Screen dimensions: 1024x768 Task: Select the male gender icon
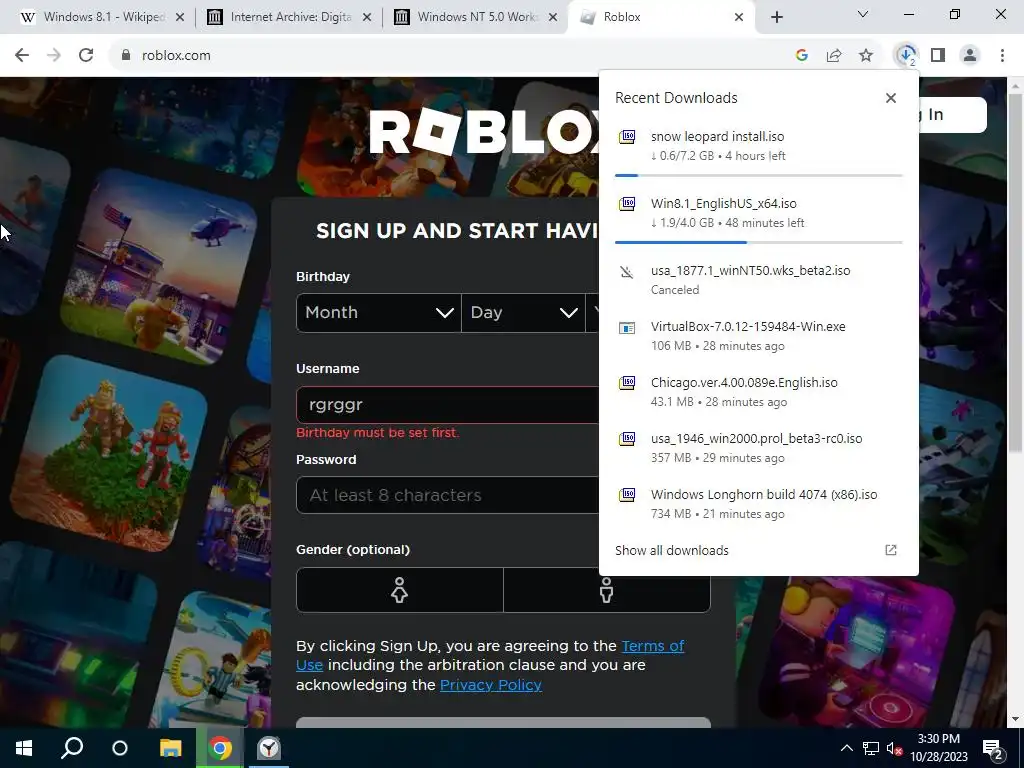pyautogui.click(x=607, y=590)
